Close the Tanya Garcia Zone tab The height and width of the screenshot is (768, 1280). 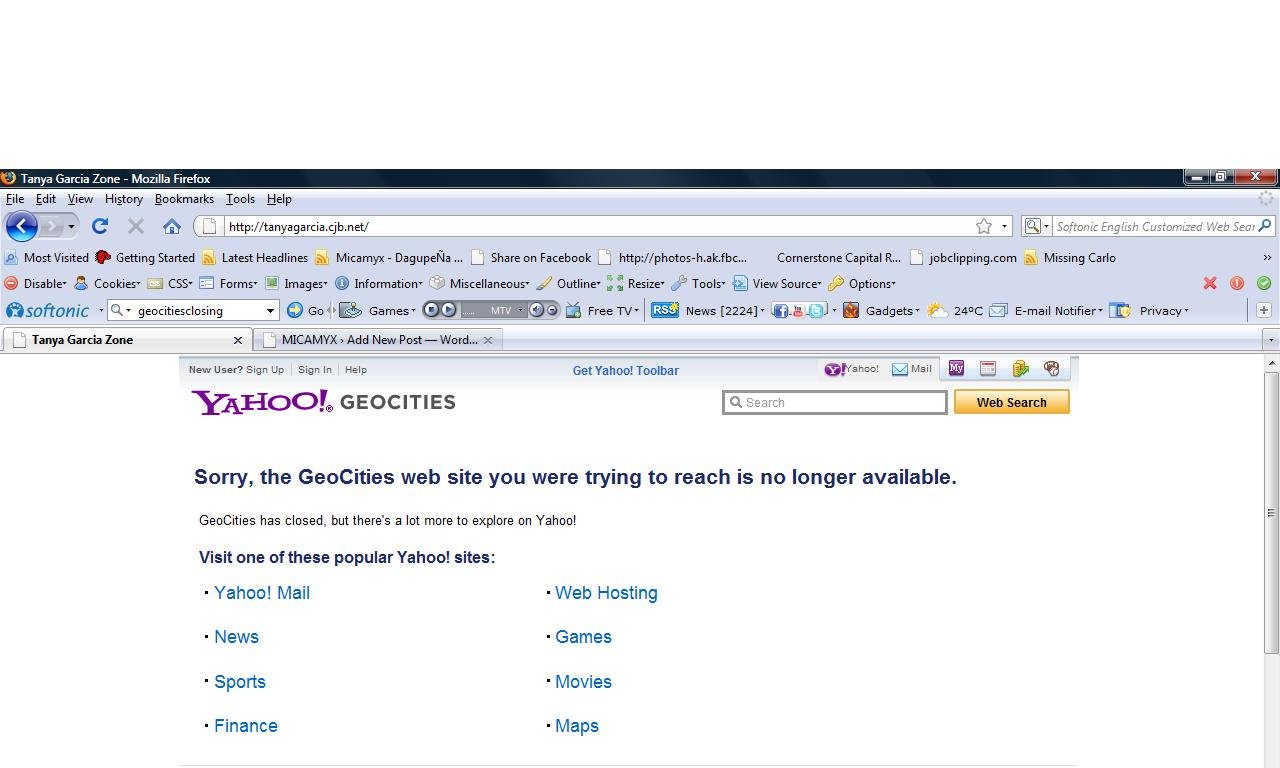pos(238,340)
